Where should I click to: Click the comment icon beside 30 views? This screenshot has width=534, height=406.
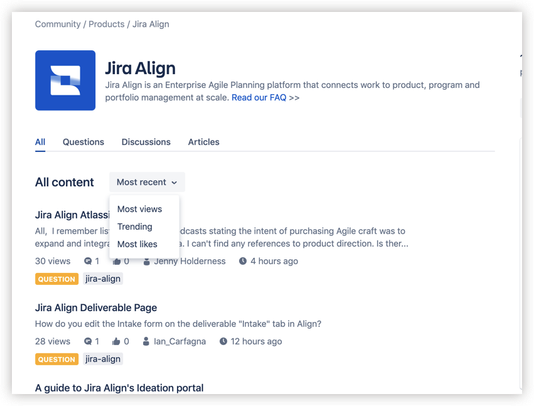point(88,261)
